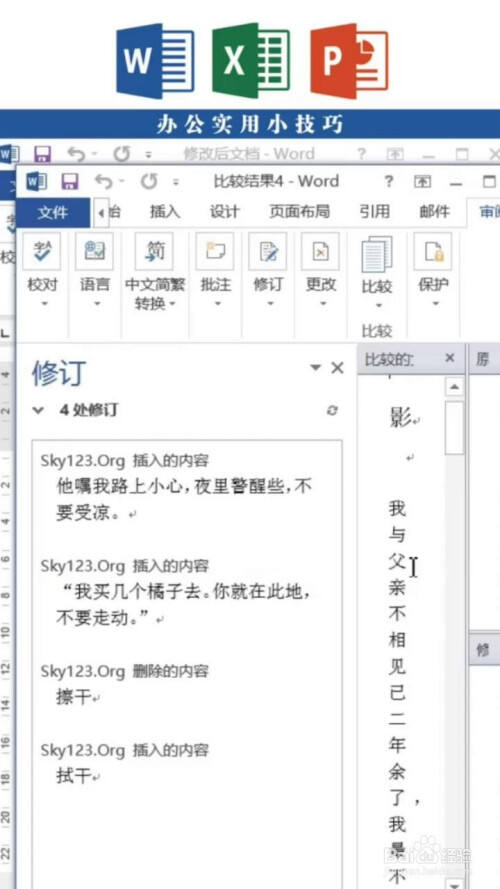Click the 比较 compare documents icon
The width and height of the screenshot is (500, 889).
click(376, 255)
